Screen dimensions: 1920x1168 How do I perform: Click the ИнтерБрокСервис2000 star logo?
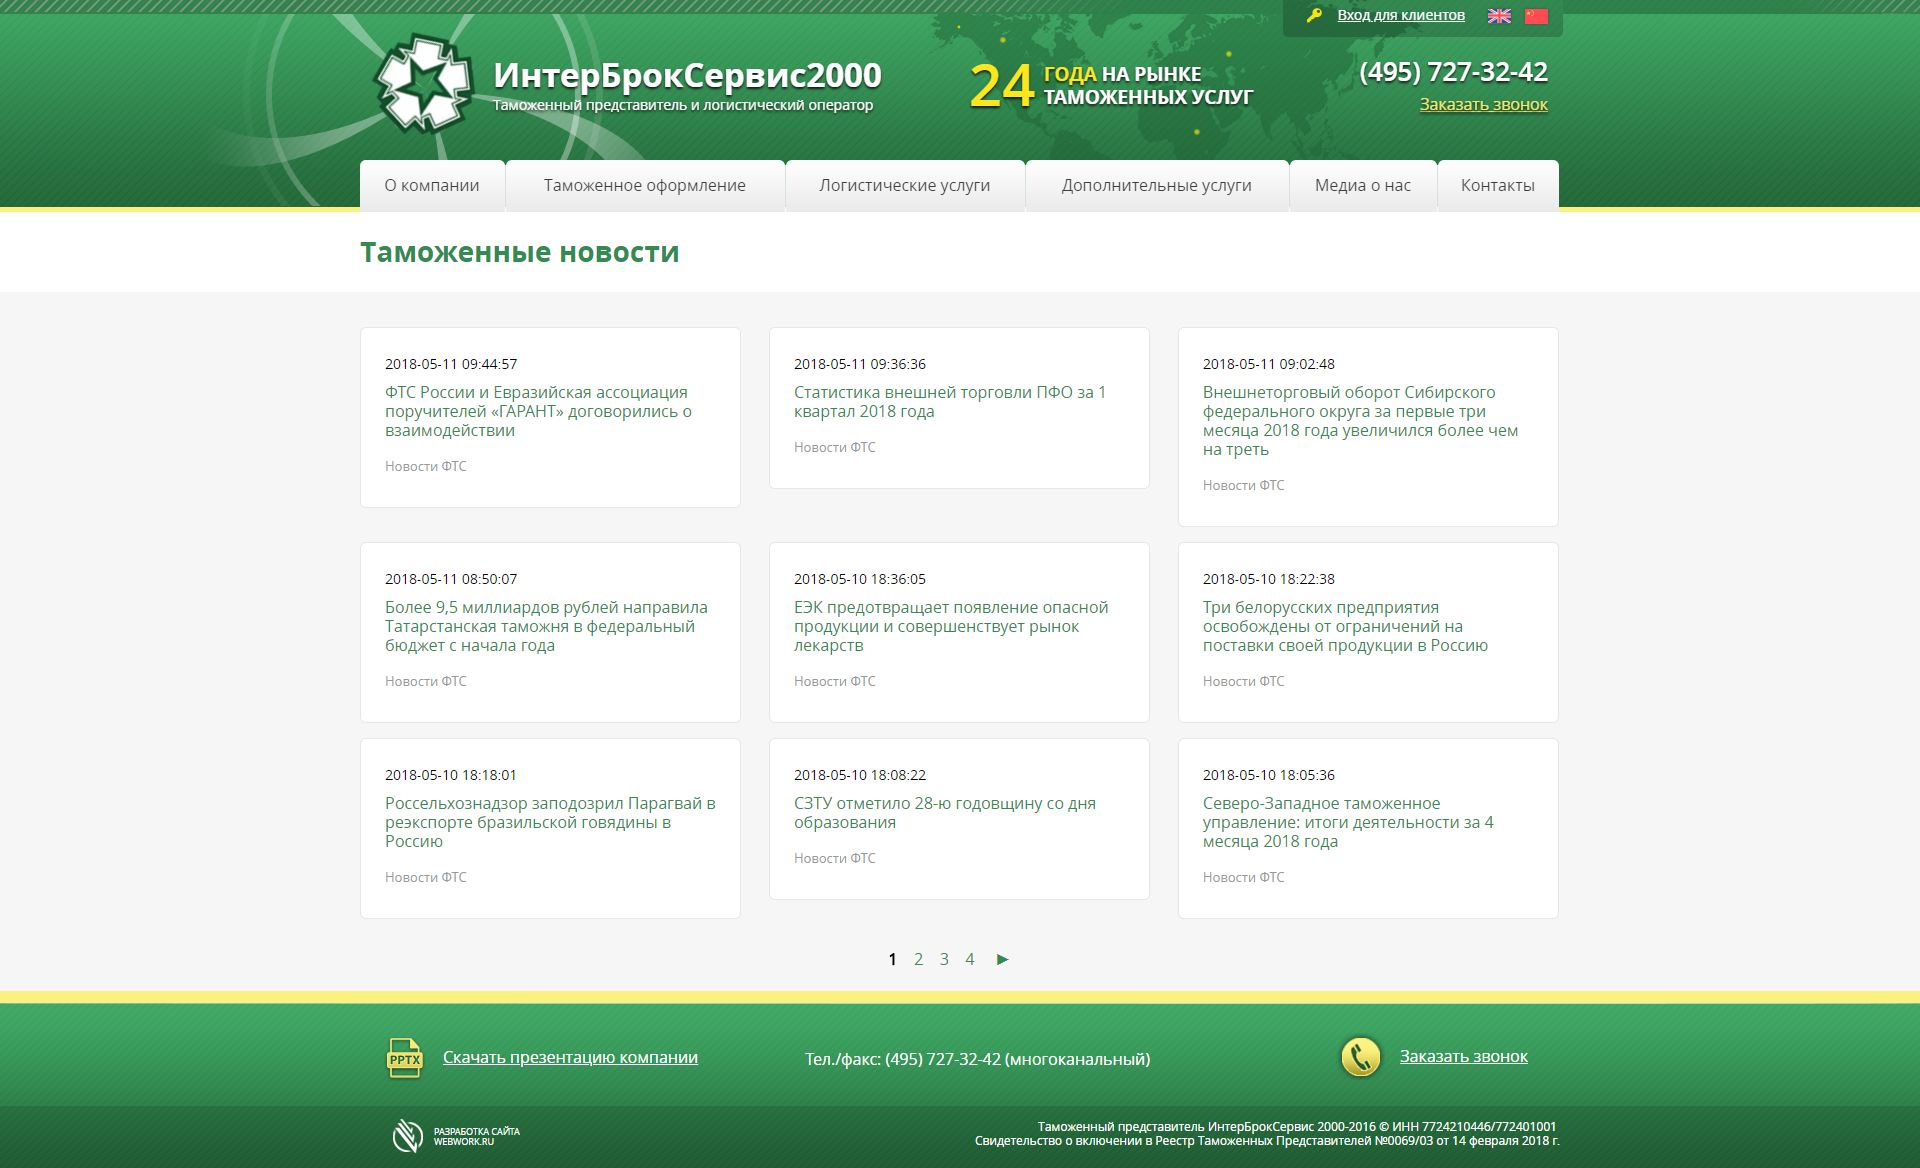(423, 84)
